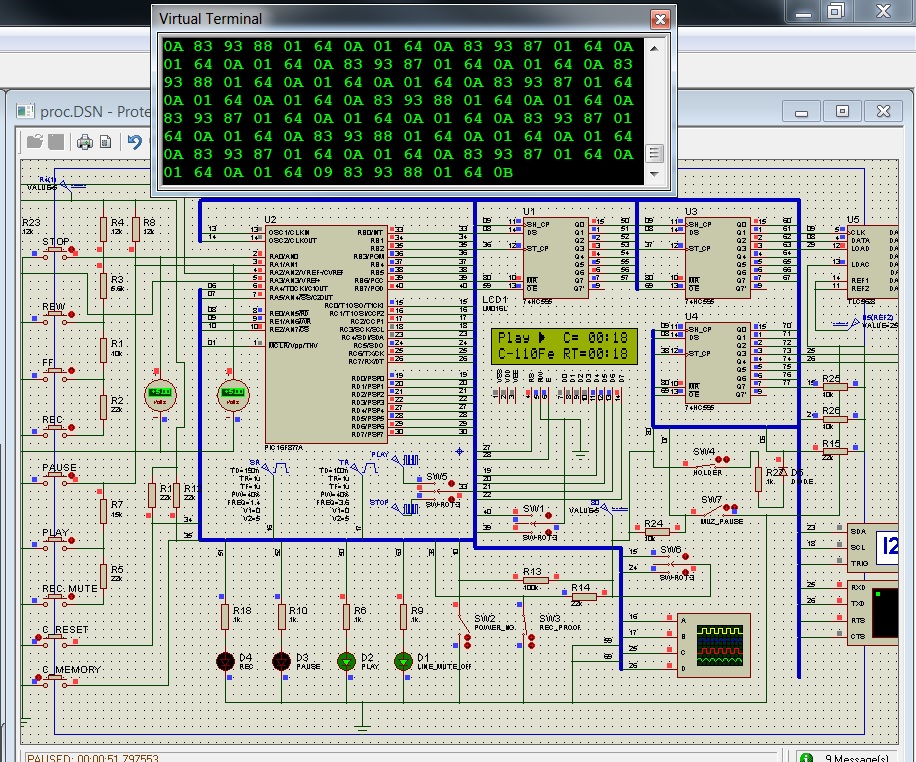
Task: Click the green info icon in status bar
Action: (x=806, y=757)
